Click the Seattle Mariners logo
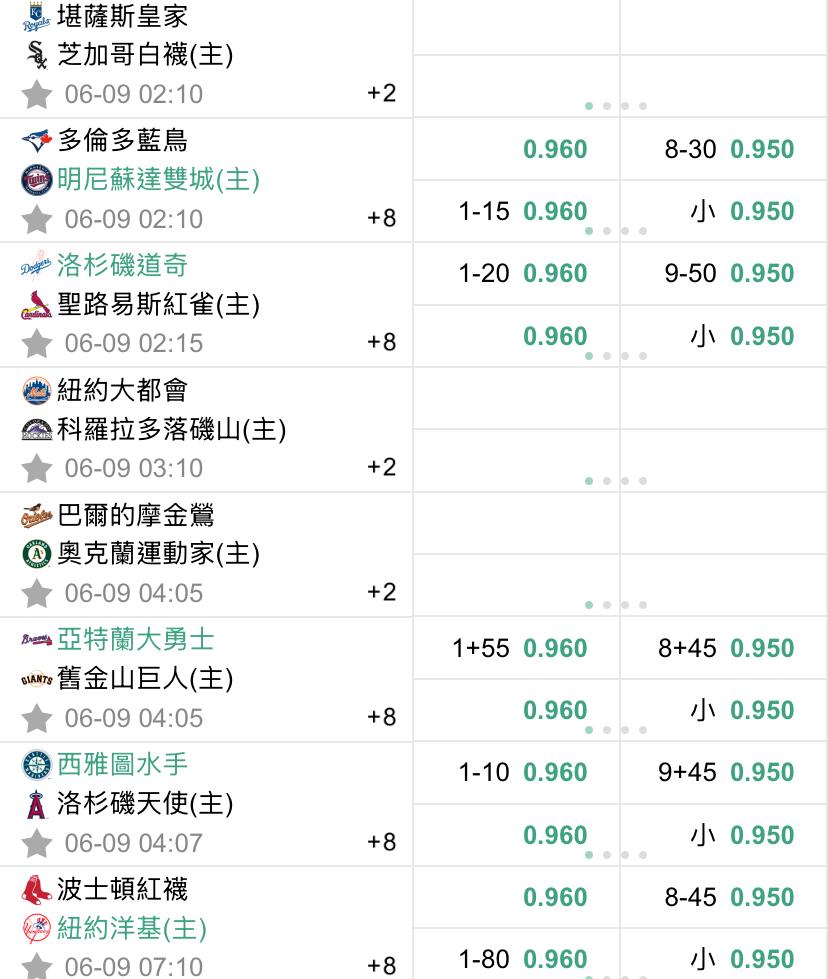828x979 pixels. click(36, 765)
